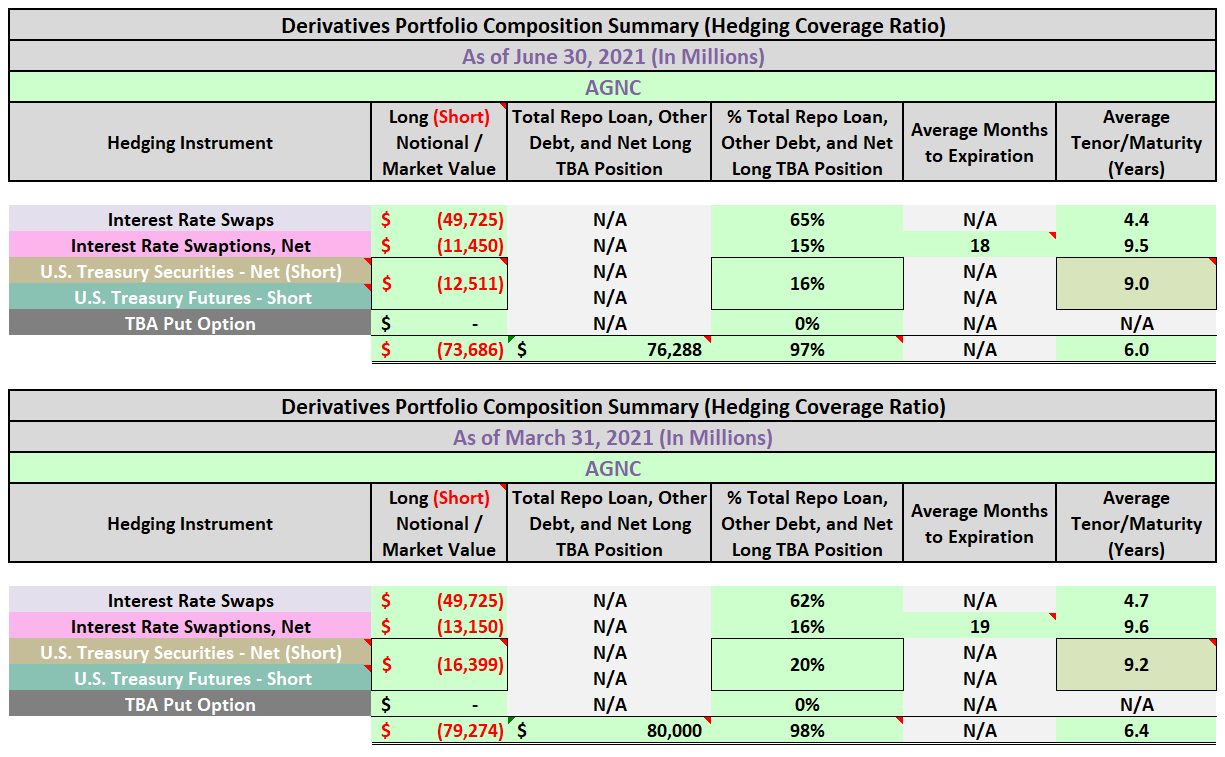Click the 4.7 average tenor cell
The width and height of the screenshot is (1225, 757).
(x=1136, y=601)
